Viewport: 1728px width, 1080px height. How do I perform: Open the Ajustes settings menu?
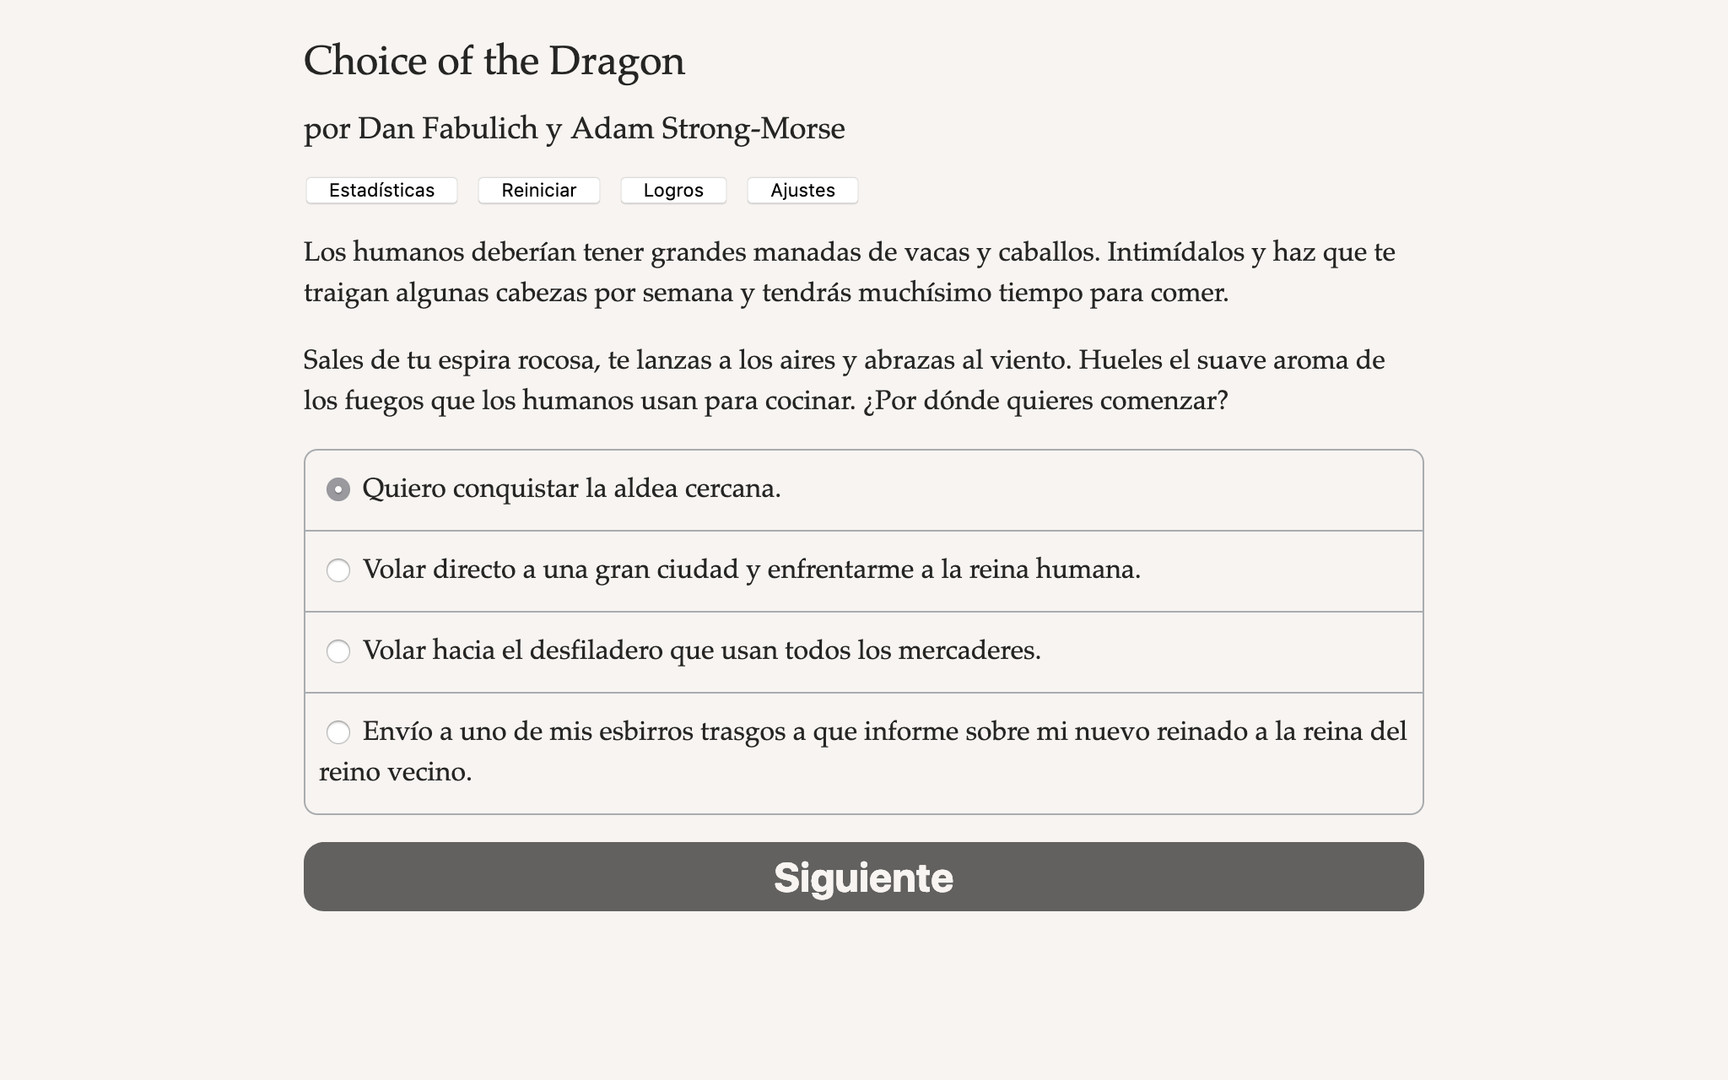click(802, 190)
